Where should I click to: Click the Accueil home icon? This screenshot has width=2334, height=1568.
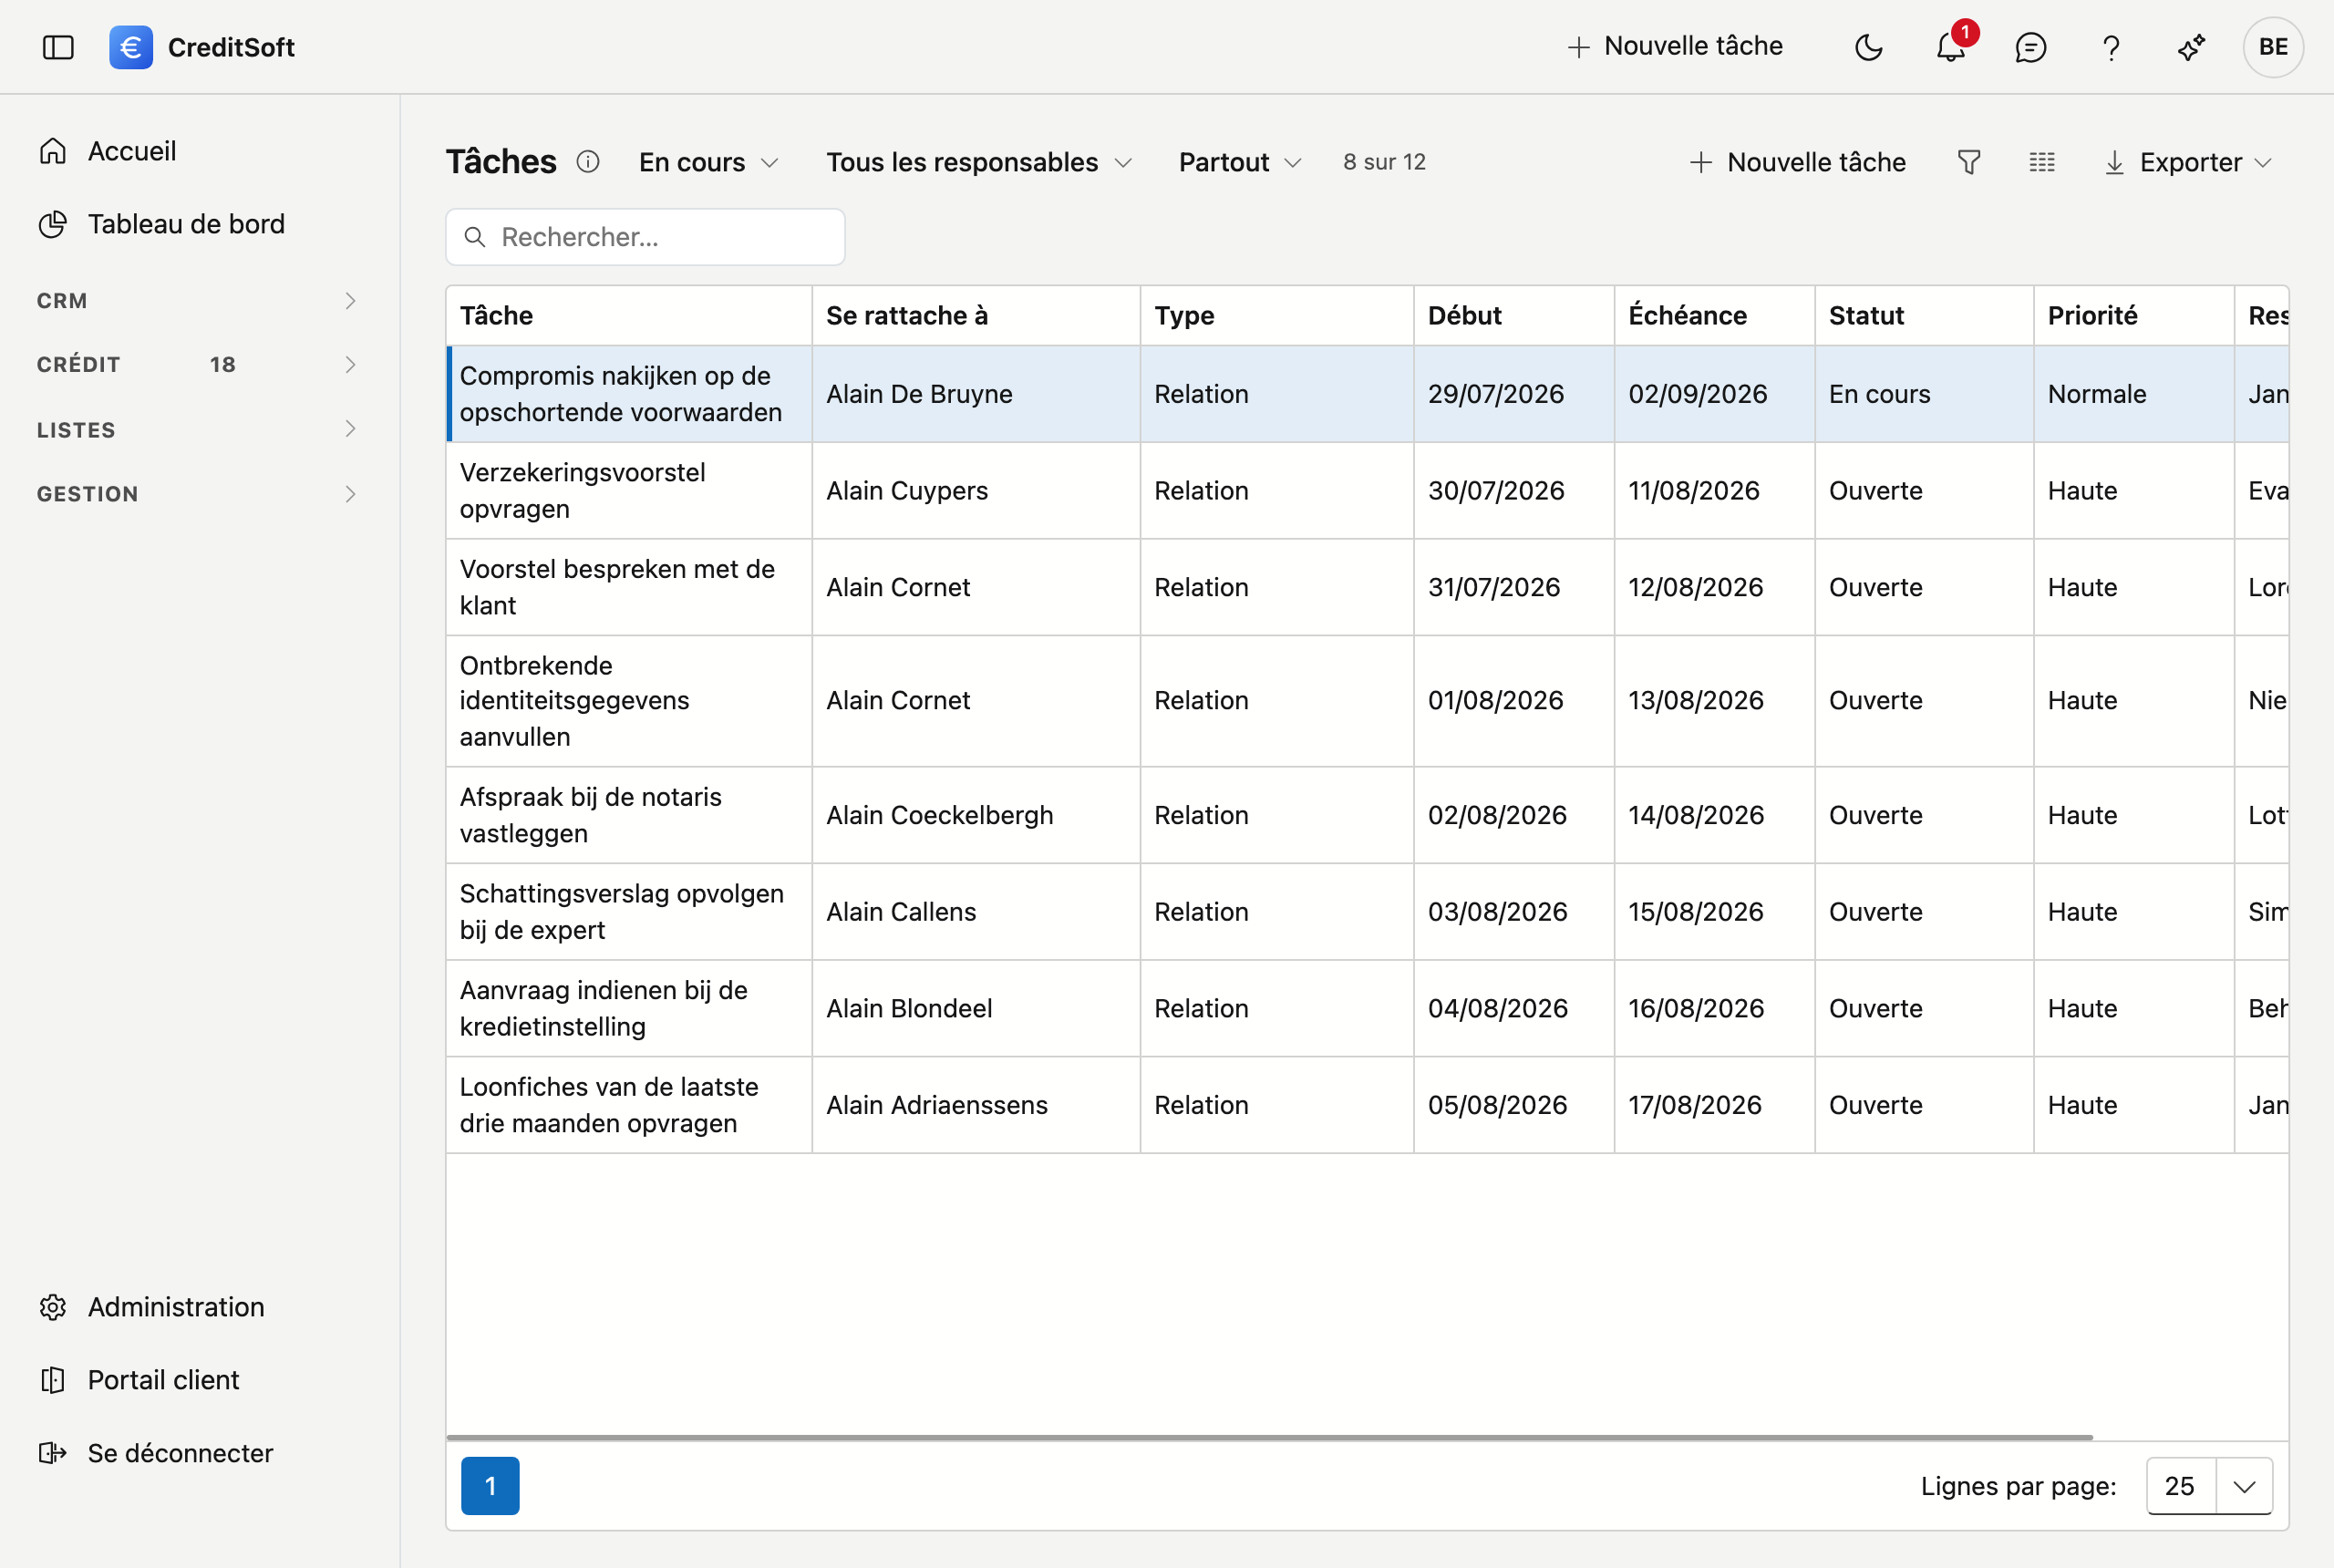point(53,151)
